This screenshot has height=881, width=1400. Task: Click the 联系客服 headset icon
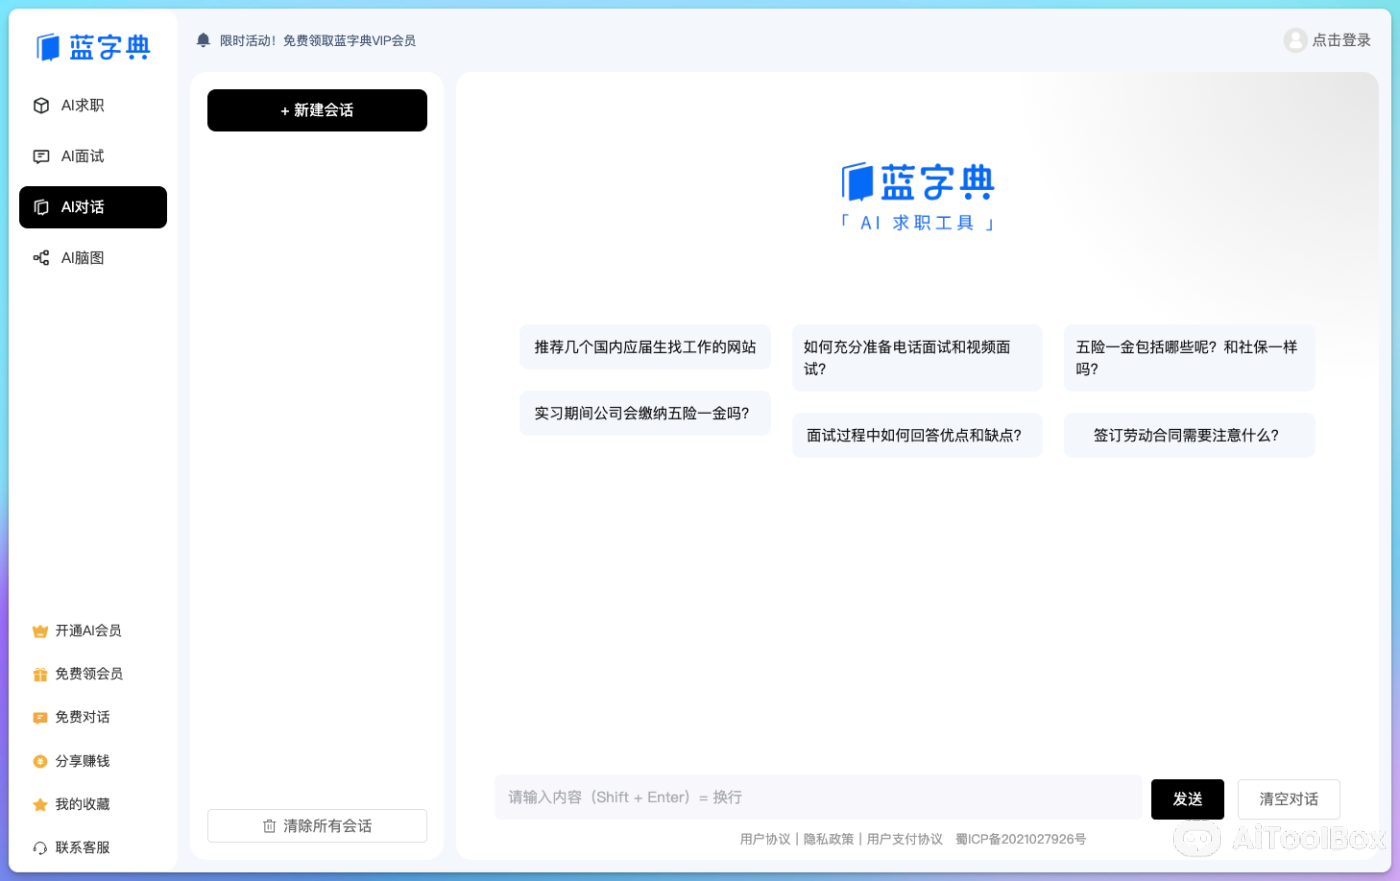pyautogui.click(x=38, y=846)
